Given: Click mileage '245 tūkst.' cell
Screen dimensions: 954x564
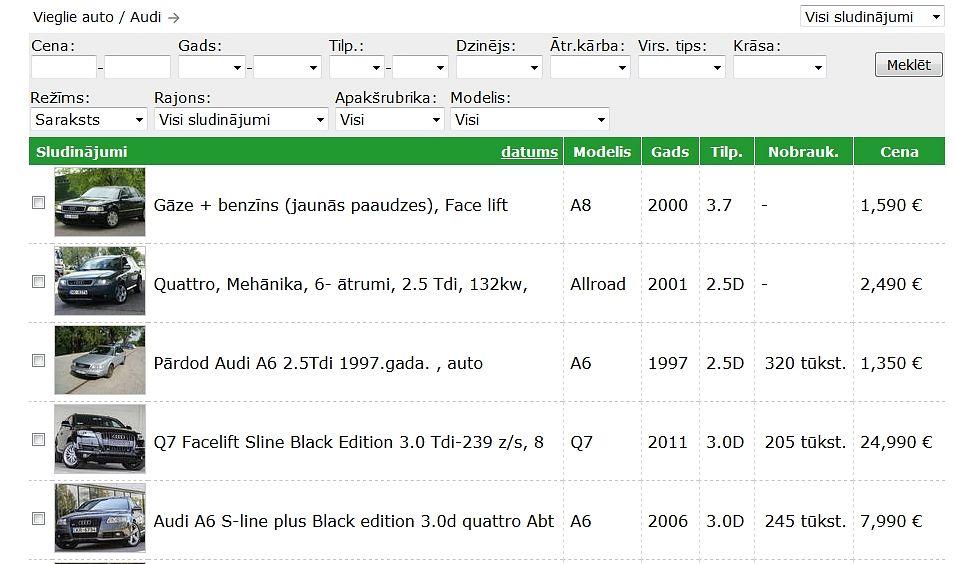Looking at the screenshot, I should point(805,521).
